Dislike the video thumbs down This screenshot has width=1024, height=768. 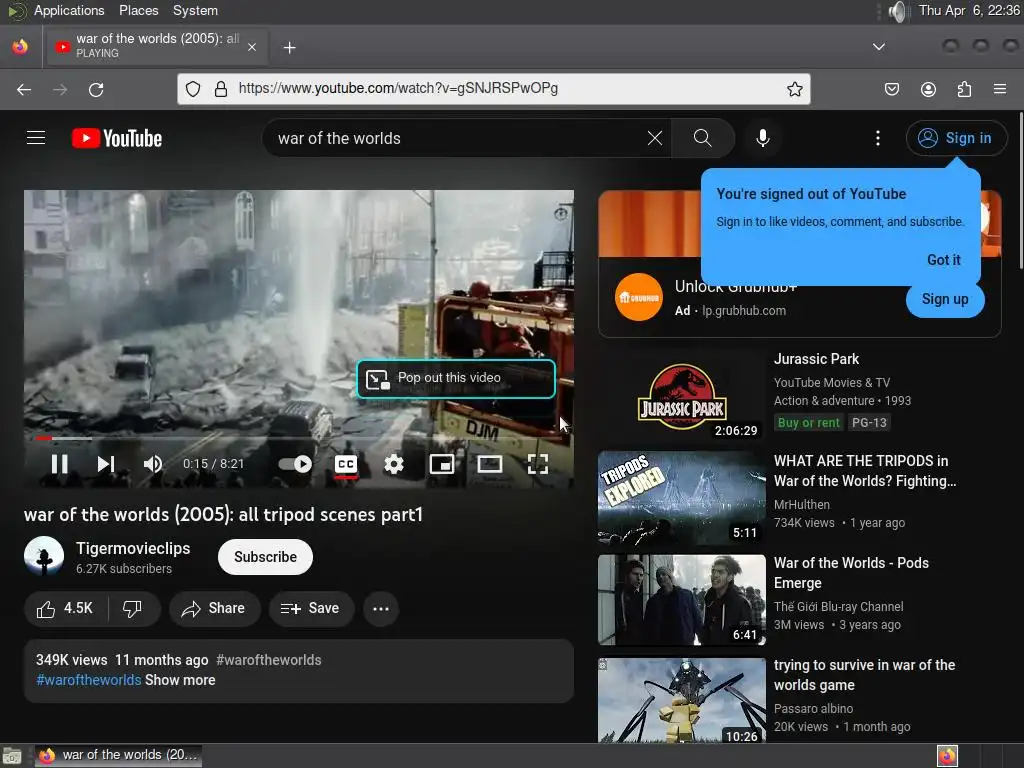133,609
